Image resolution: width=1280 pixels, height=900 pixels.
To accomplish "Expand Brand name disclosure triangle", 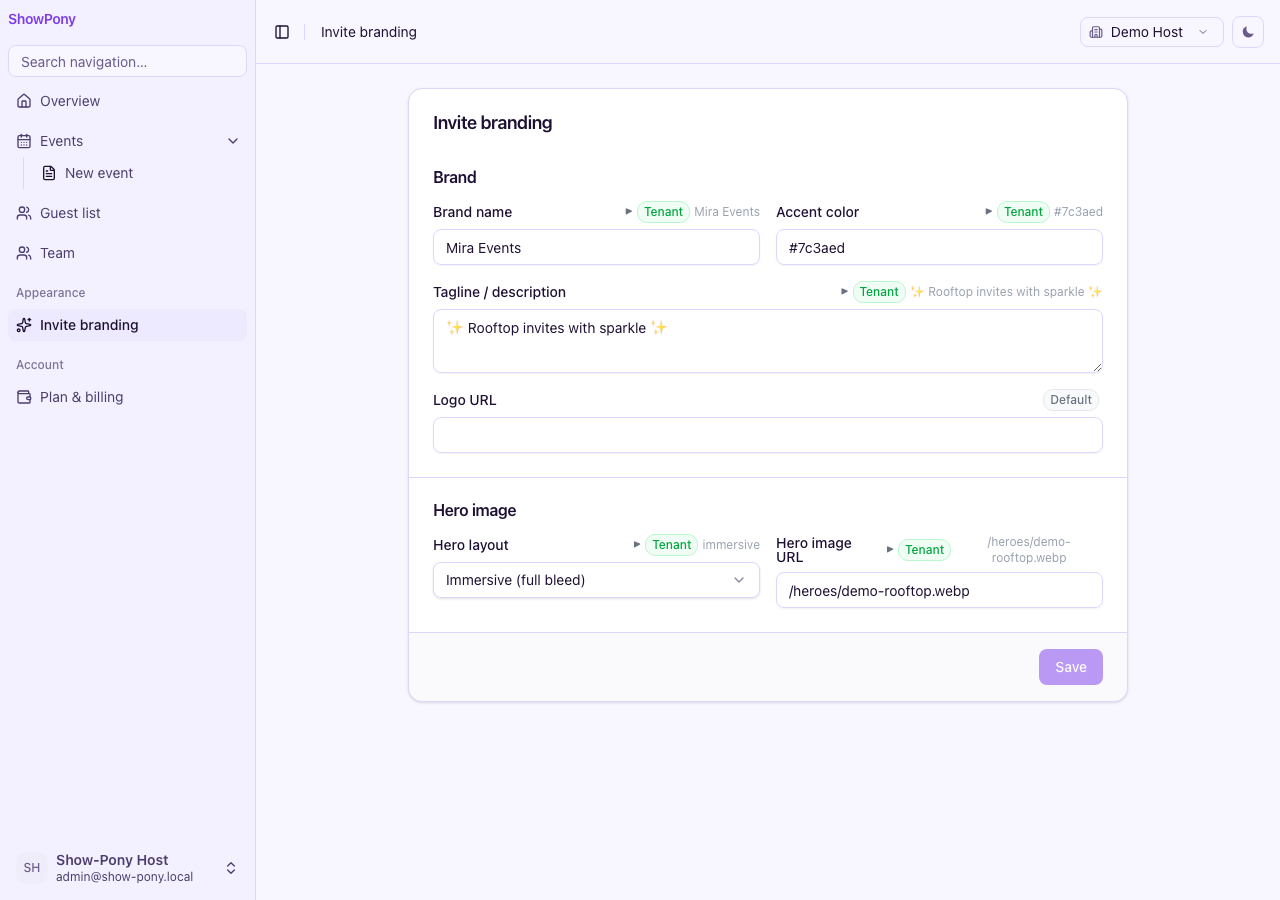I will coord(629,211).
